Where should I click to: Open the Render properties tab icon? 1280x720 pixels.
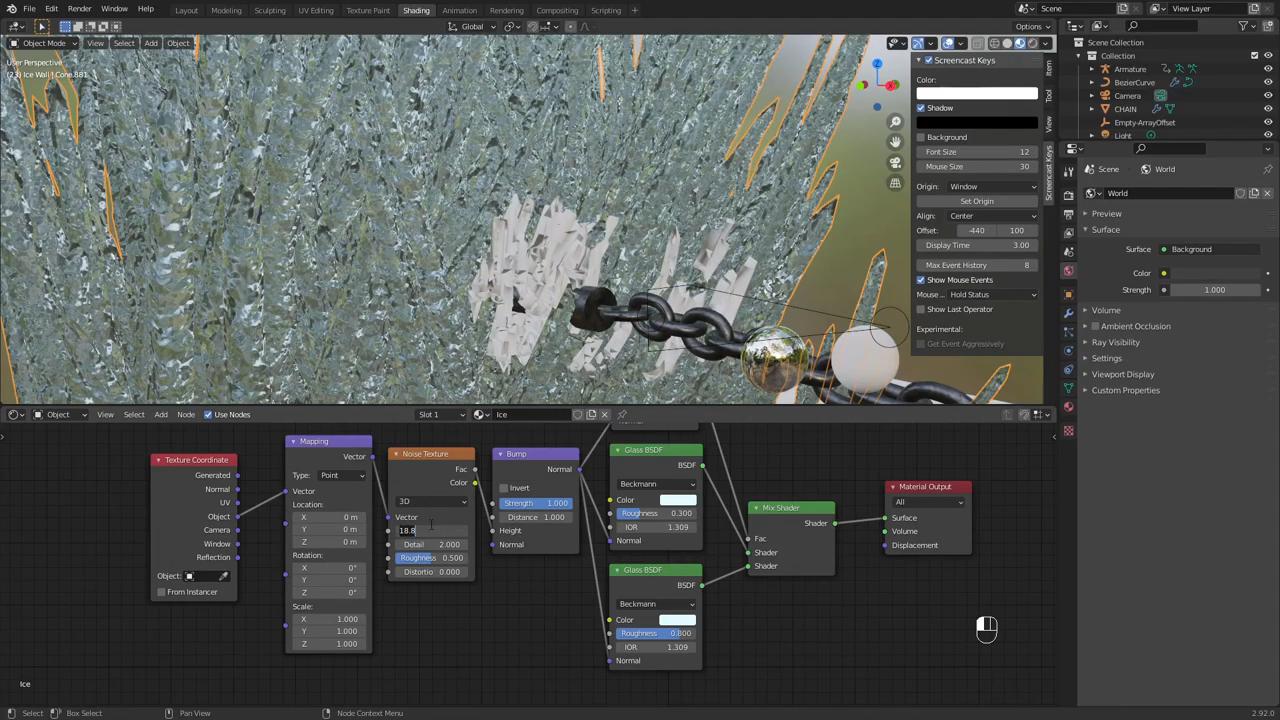(x=1068, y=194)
